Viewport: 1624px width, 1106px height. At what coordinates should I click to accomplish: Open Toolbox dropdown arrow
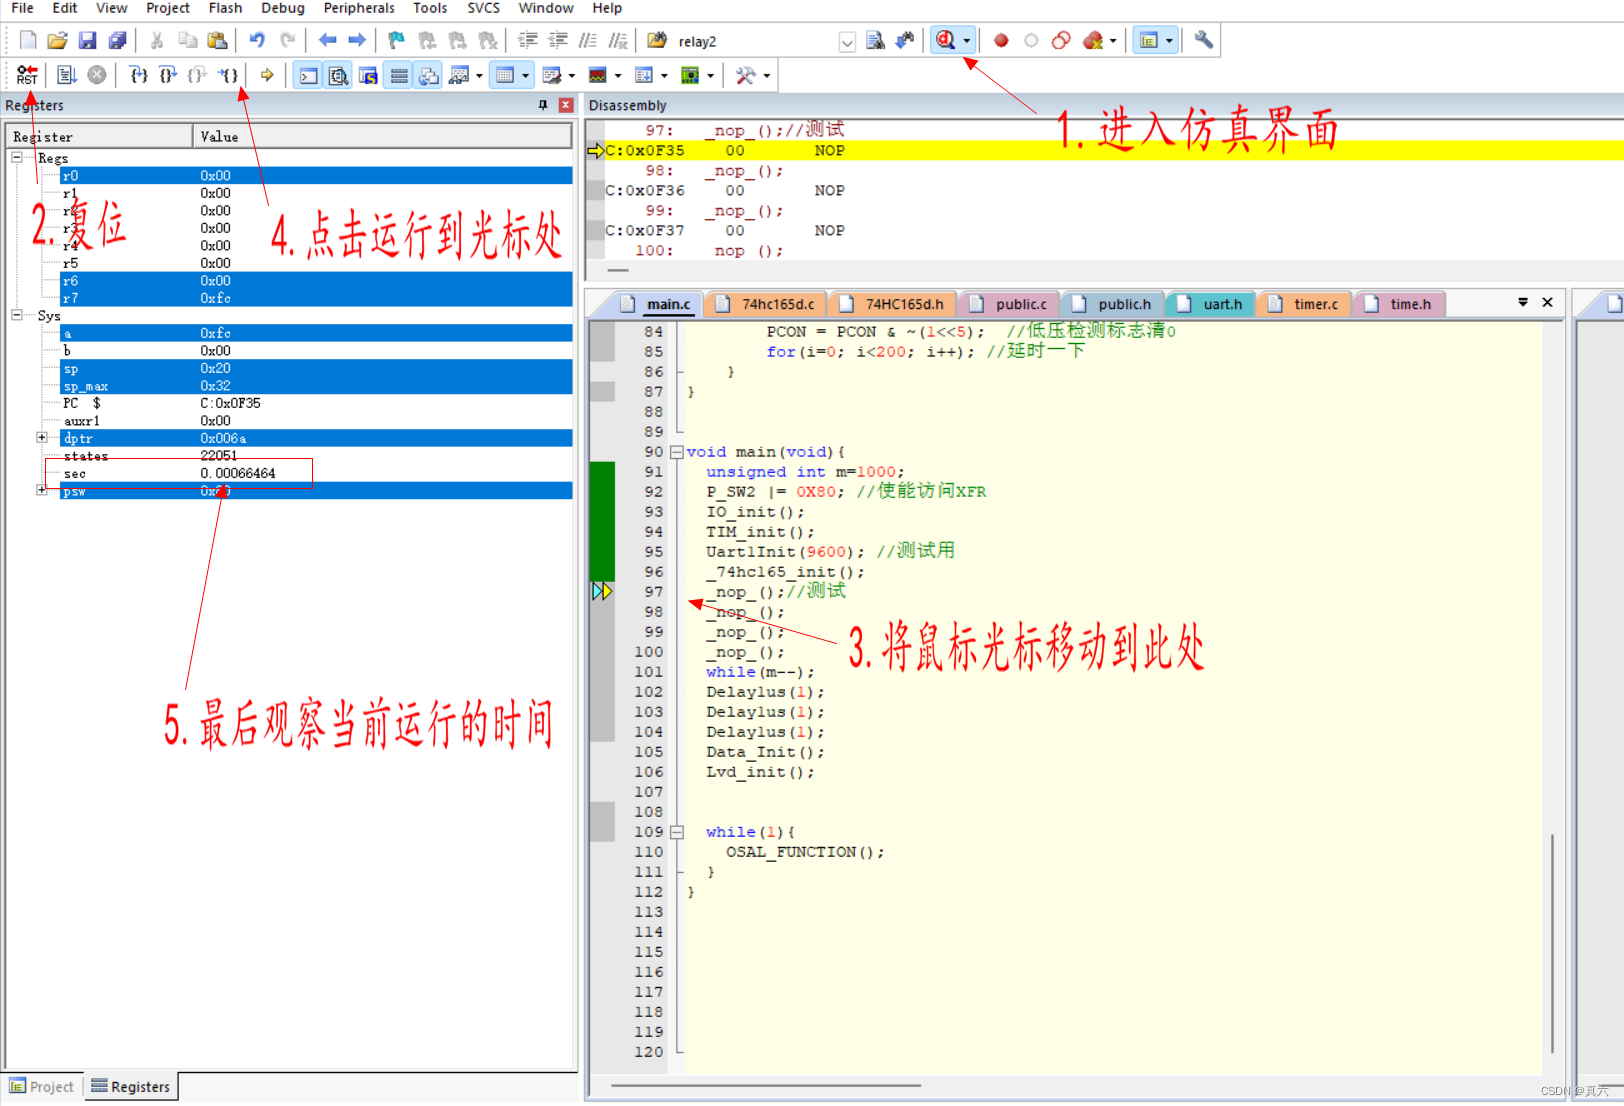point(767,75)
